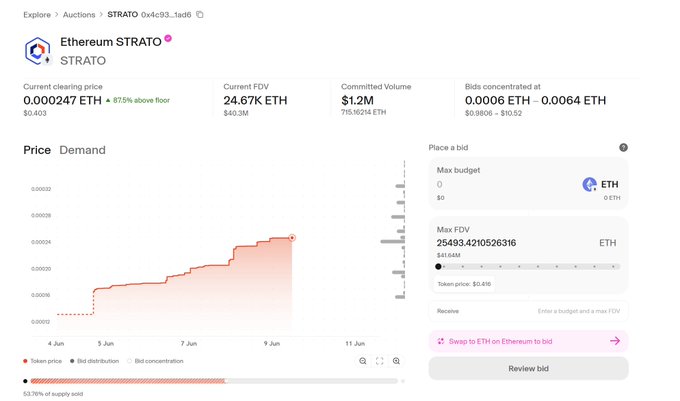Go to Explore in the breadcrumb
This screenshot has width=680, height=401.
pos(37,14)
